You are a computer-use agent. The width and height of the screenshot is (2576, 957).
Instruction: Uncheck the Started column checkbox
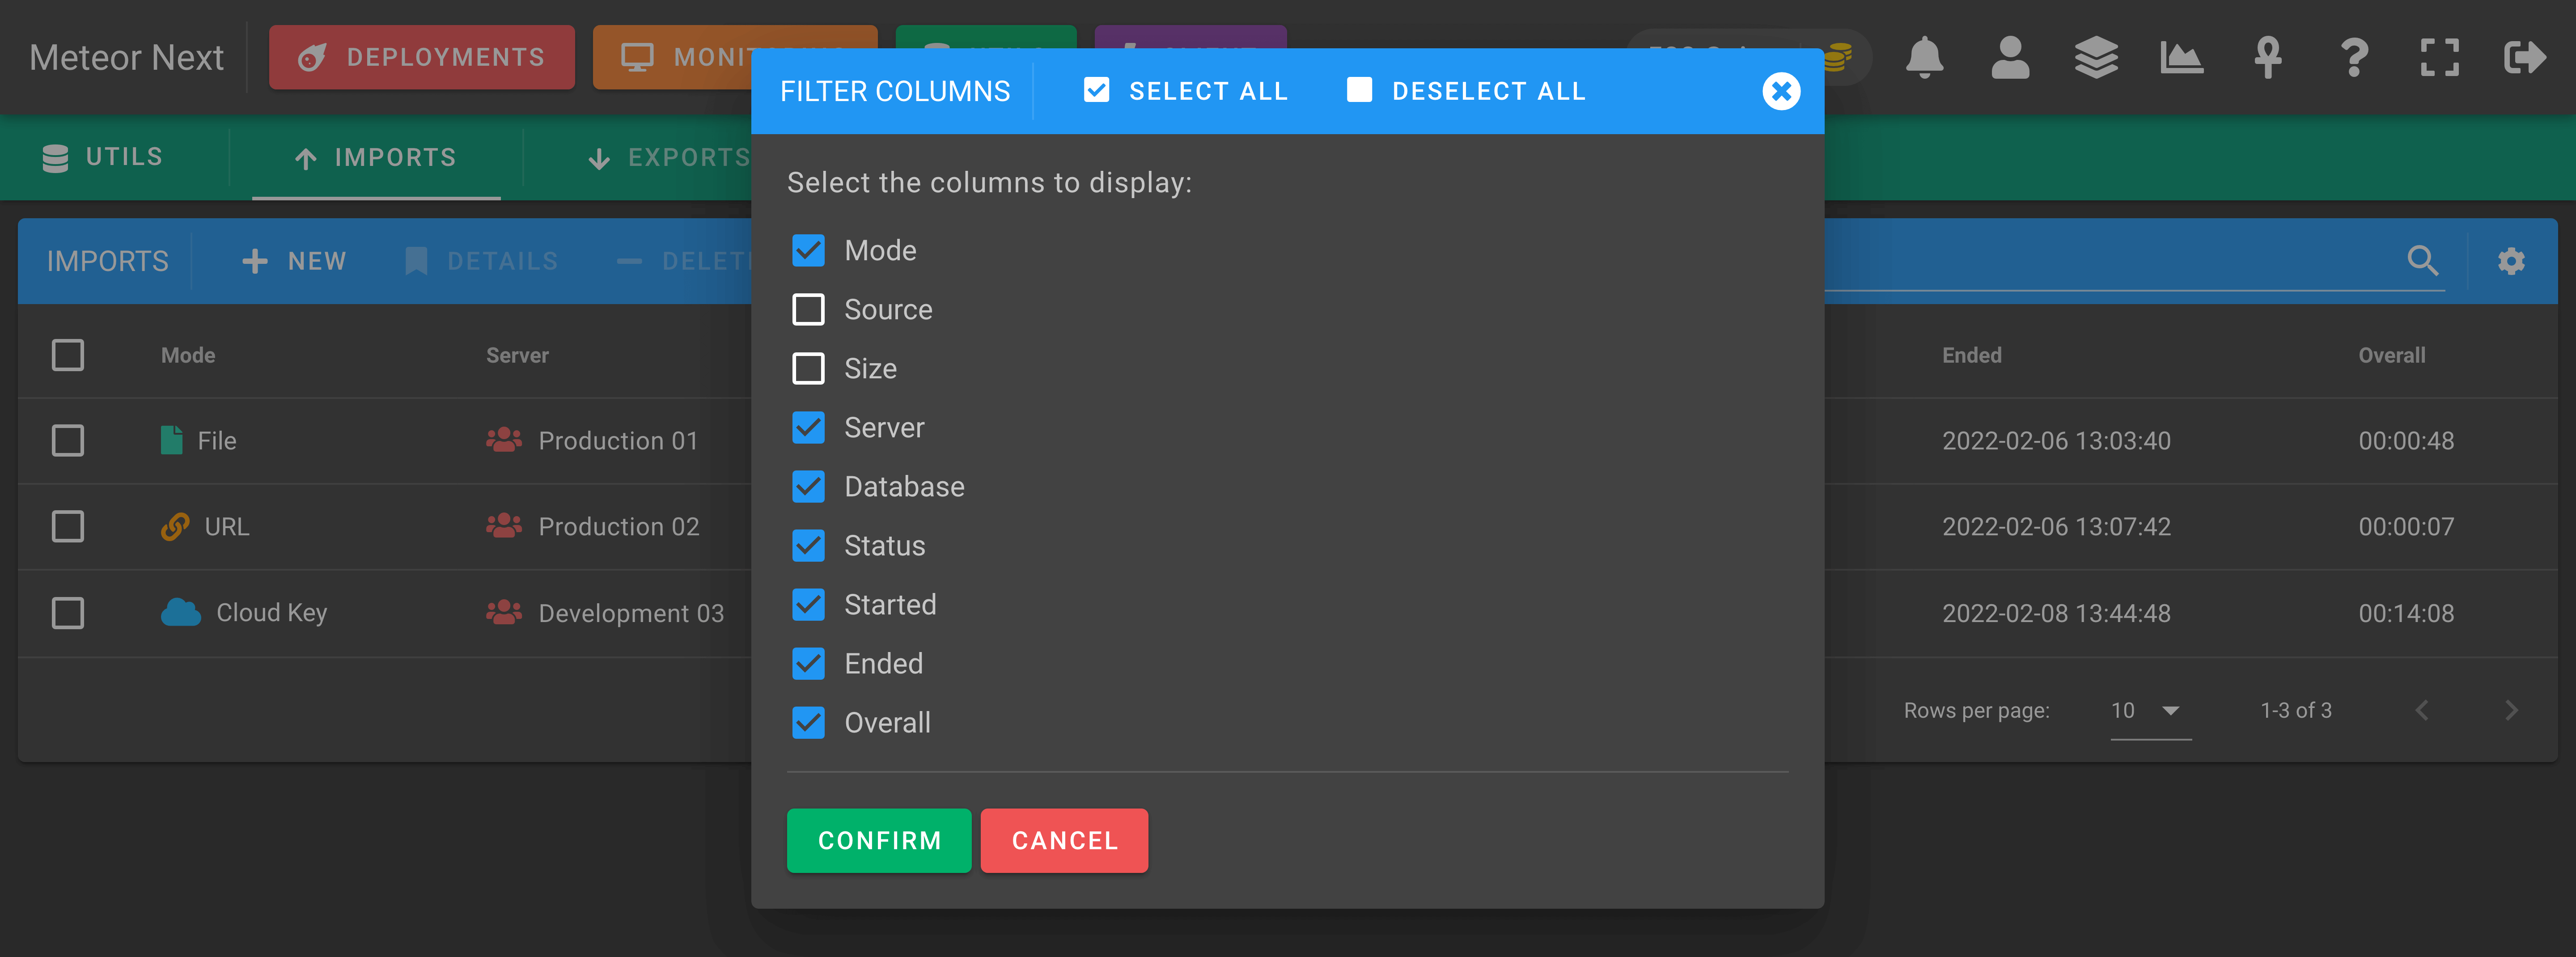pyautogui.click(x=808, y=604)
